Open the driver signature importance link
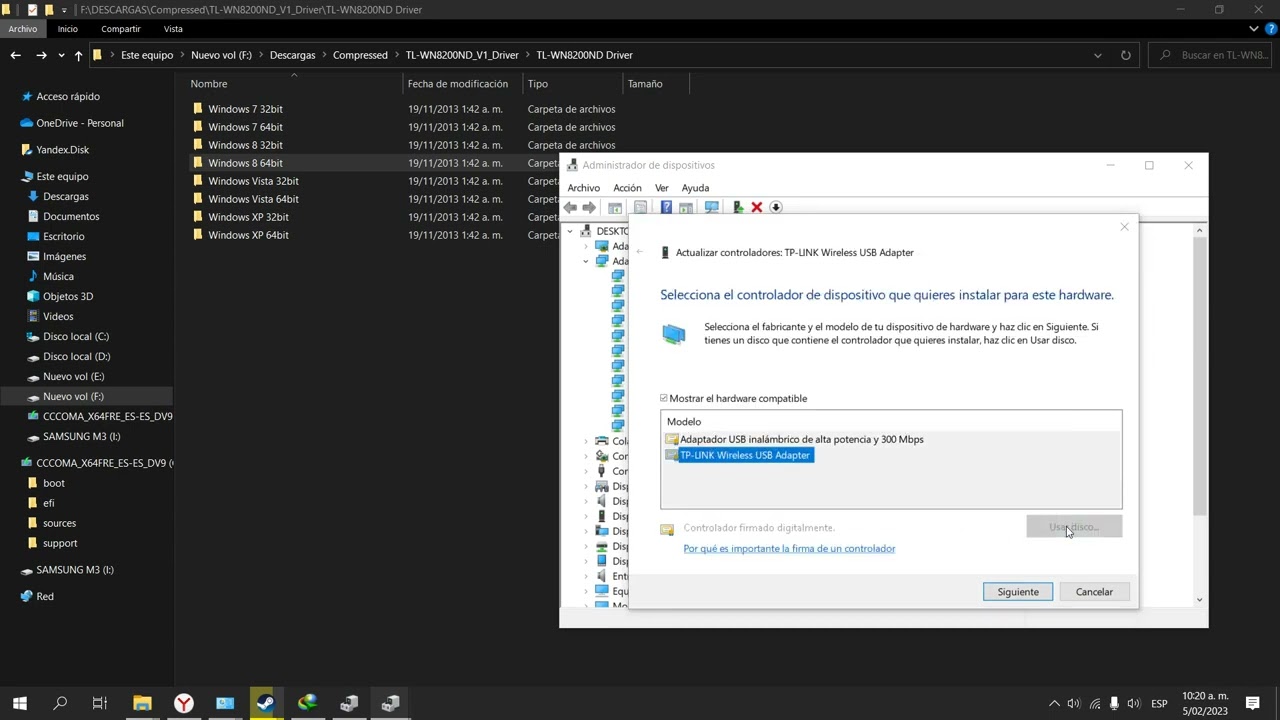Image resolution: width=1280 pixels, height=720 pixels. tap(789, 548)
